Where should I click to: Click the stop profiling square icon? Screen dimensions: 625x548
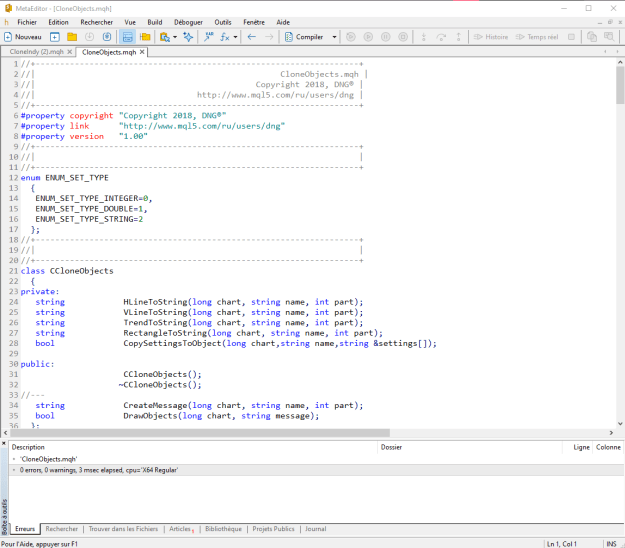point(571,37)
